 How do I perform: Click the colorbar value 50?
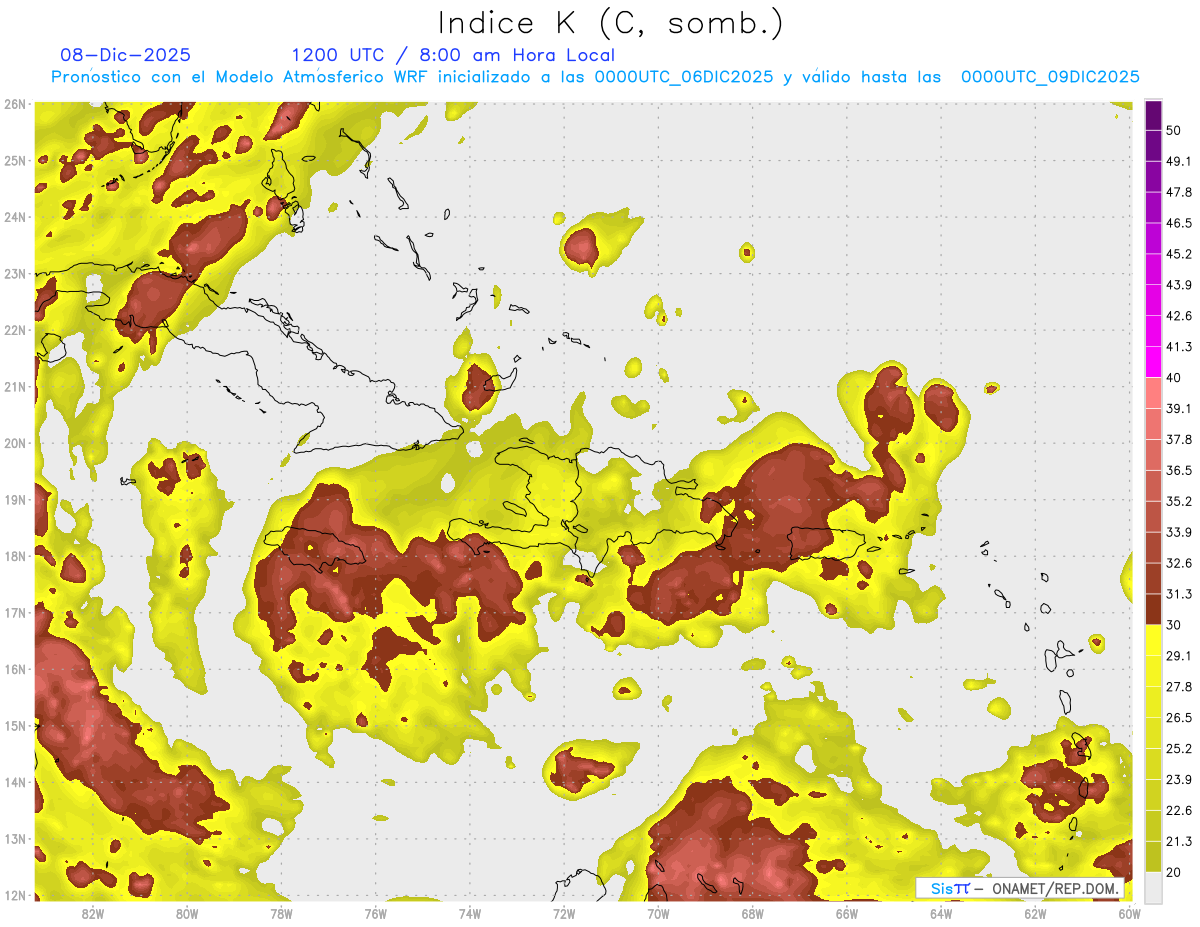(x=1174, y=130)
